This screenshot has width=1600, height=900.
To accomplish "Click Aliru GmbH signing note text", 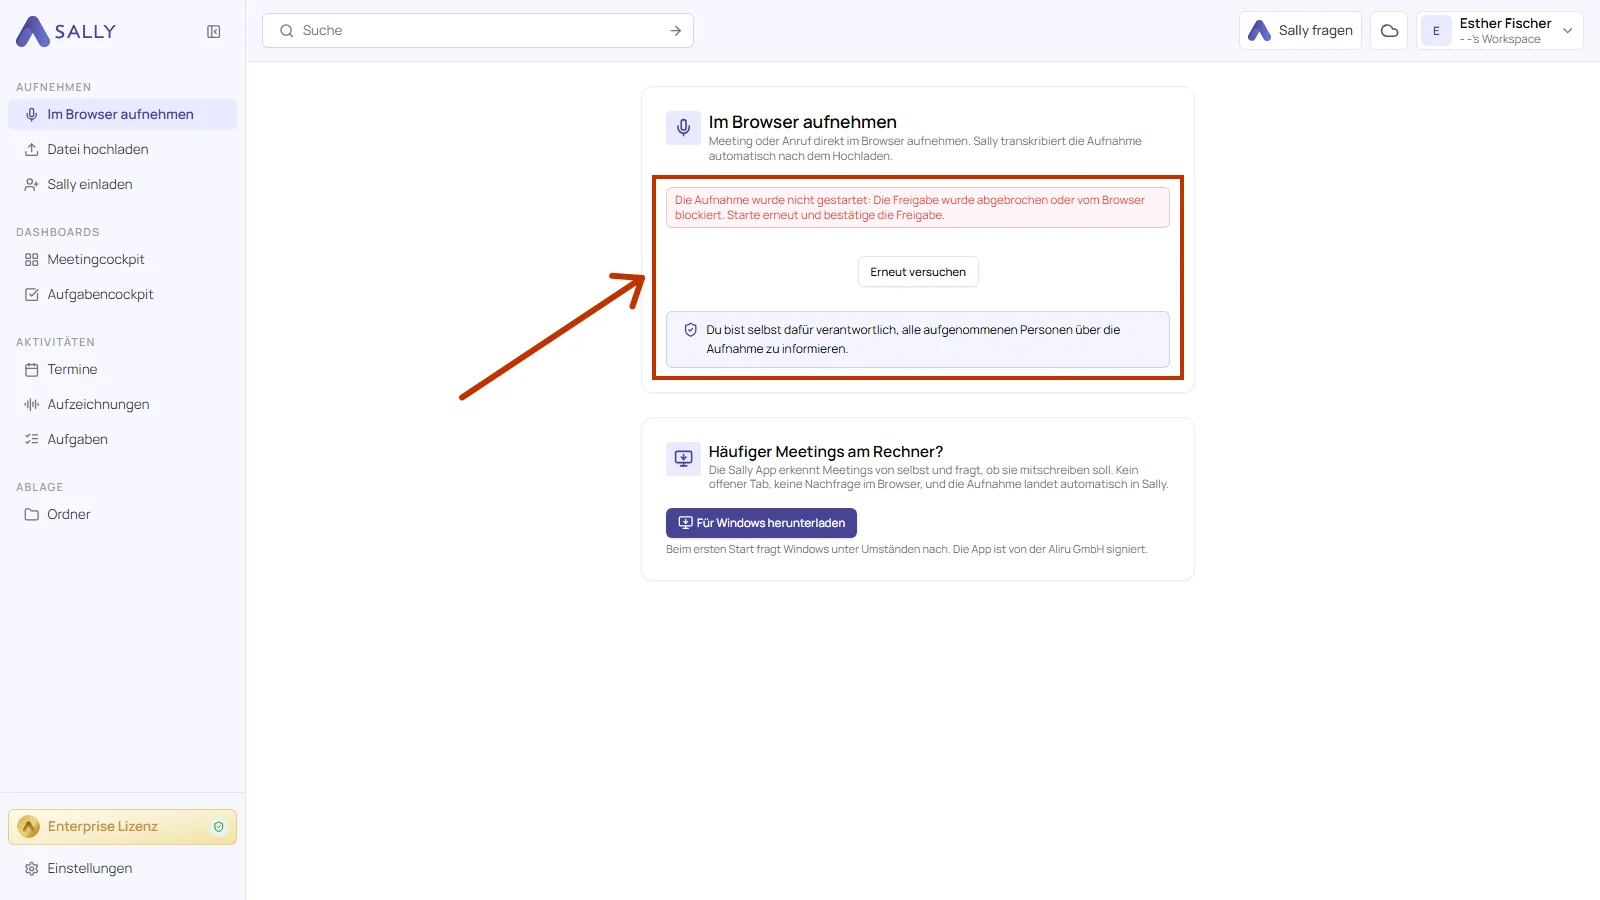I will point(907,549).
